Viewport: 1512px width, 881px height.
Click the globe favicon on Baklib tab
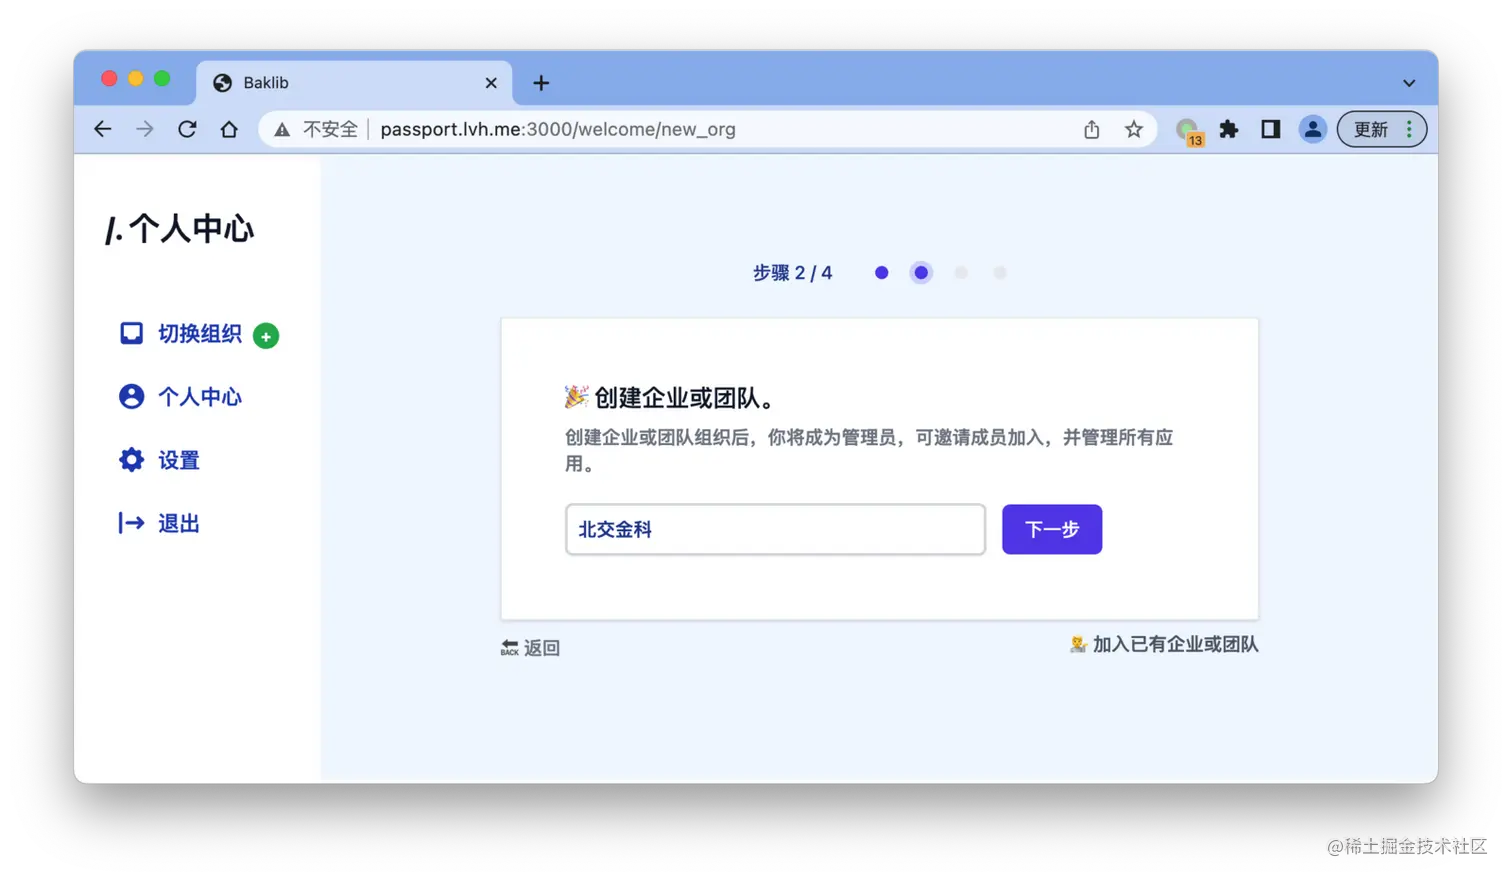point(223,83)
